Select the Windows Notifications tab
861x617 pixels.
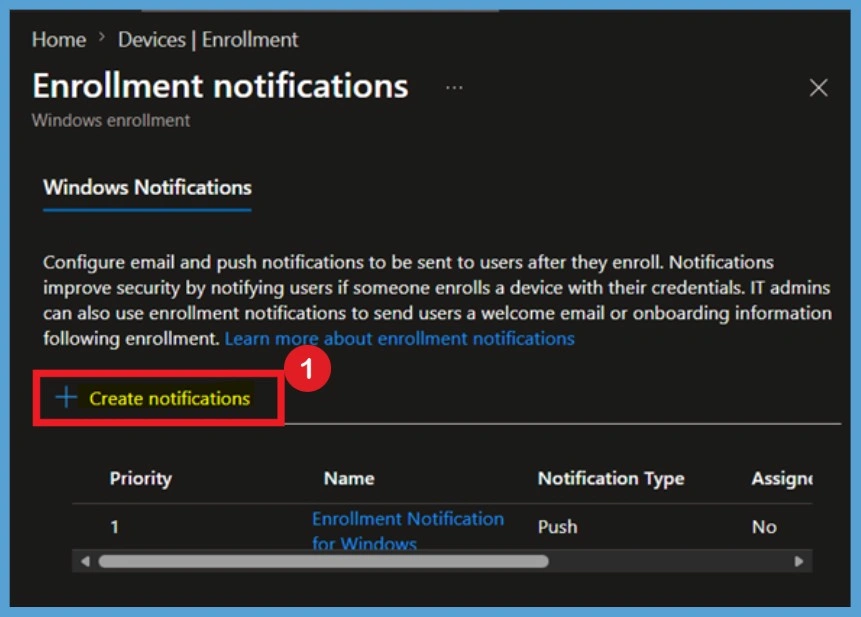pos(147,188)
